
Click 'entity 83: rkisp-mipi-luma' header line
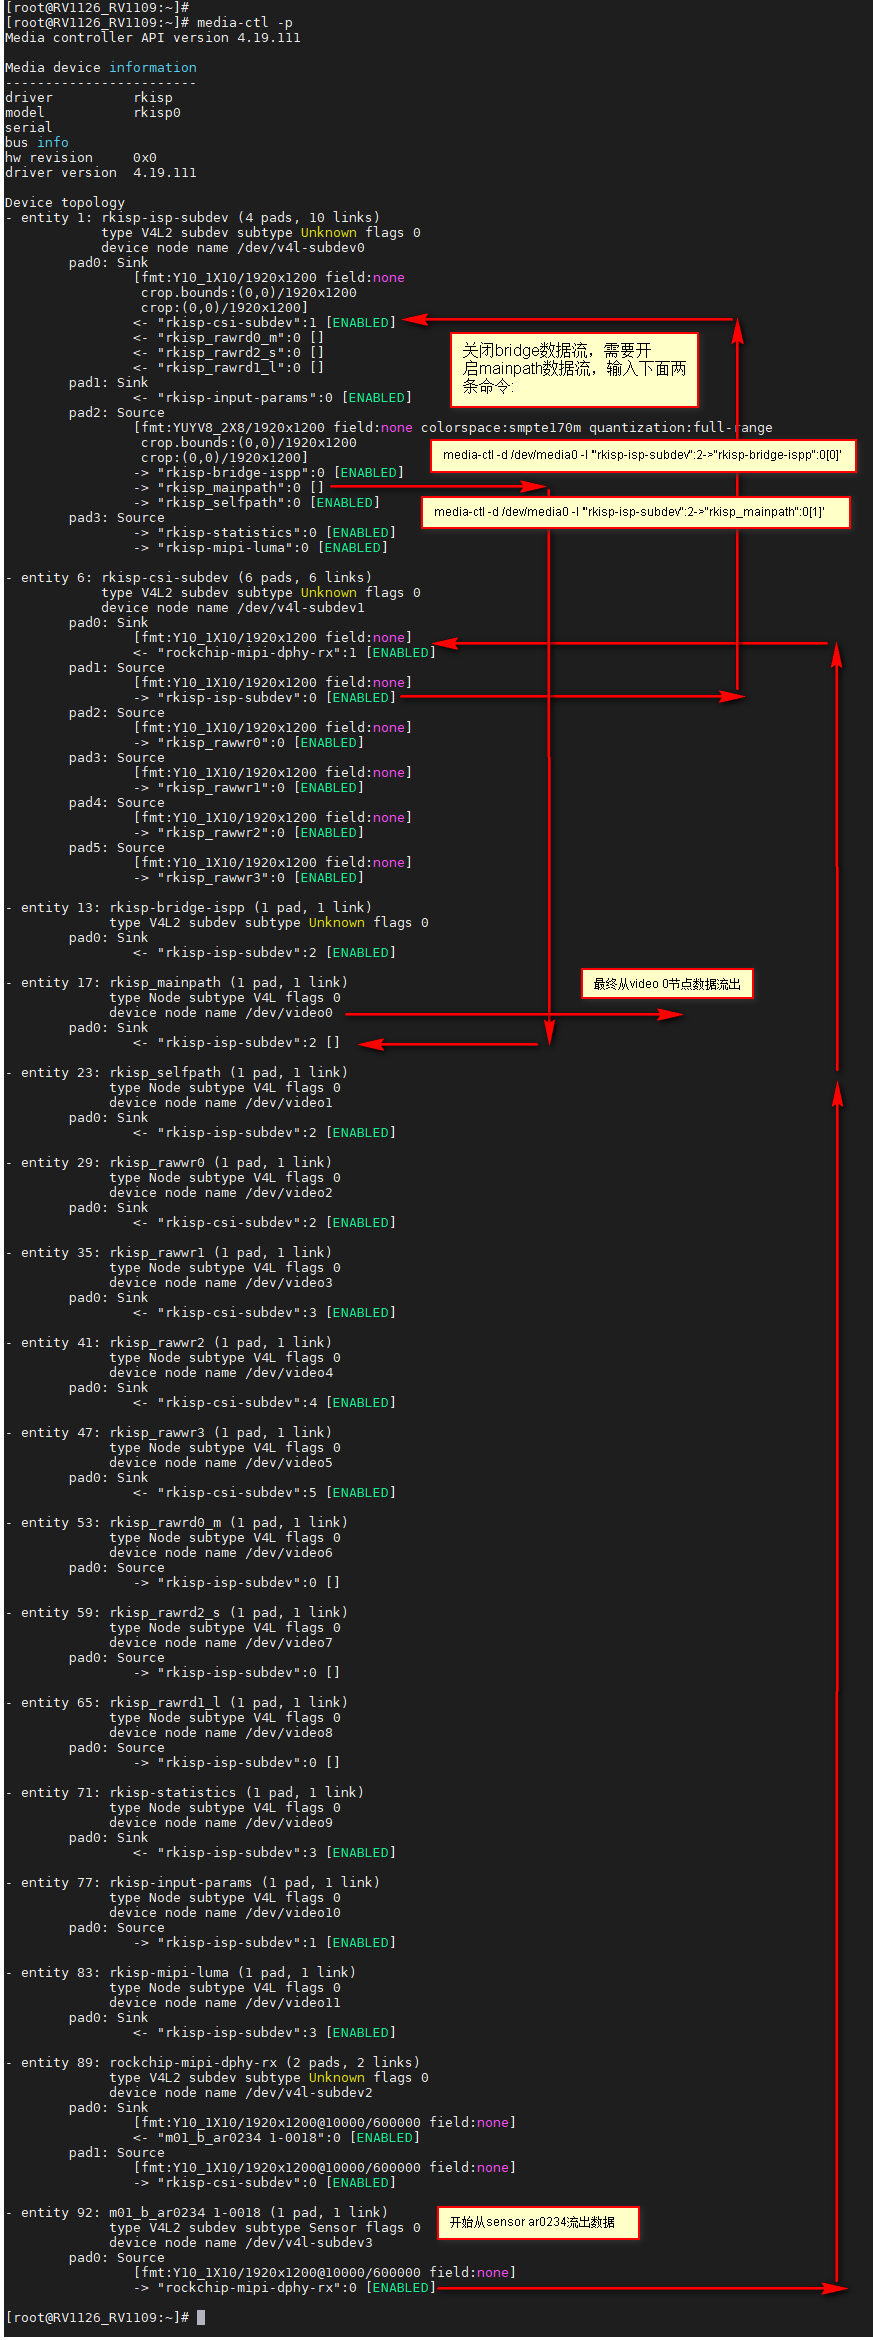[181, 1972]
